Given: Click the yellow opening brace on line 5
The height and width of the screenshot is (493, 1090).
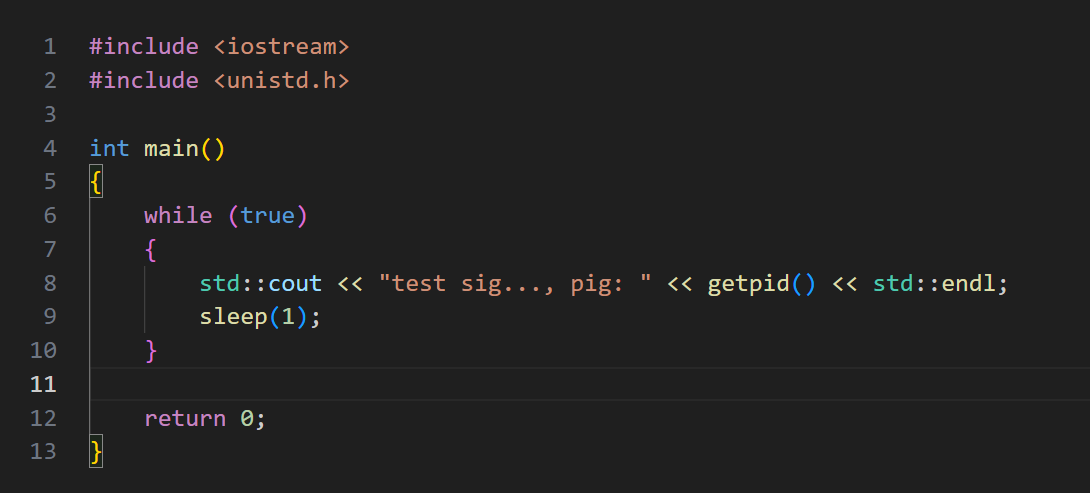Looking at the screenshot, I should tap(96, 183).
